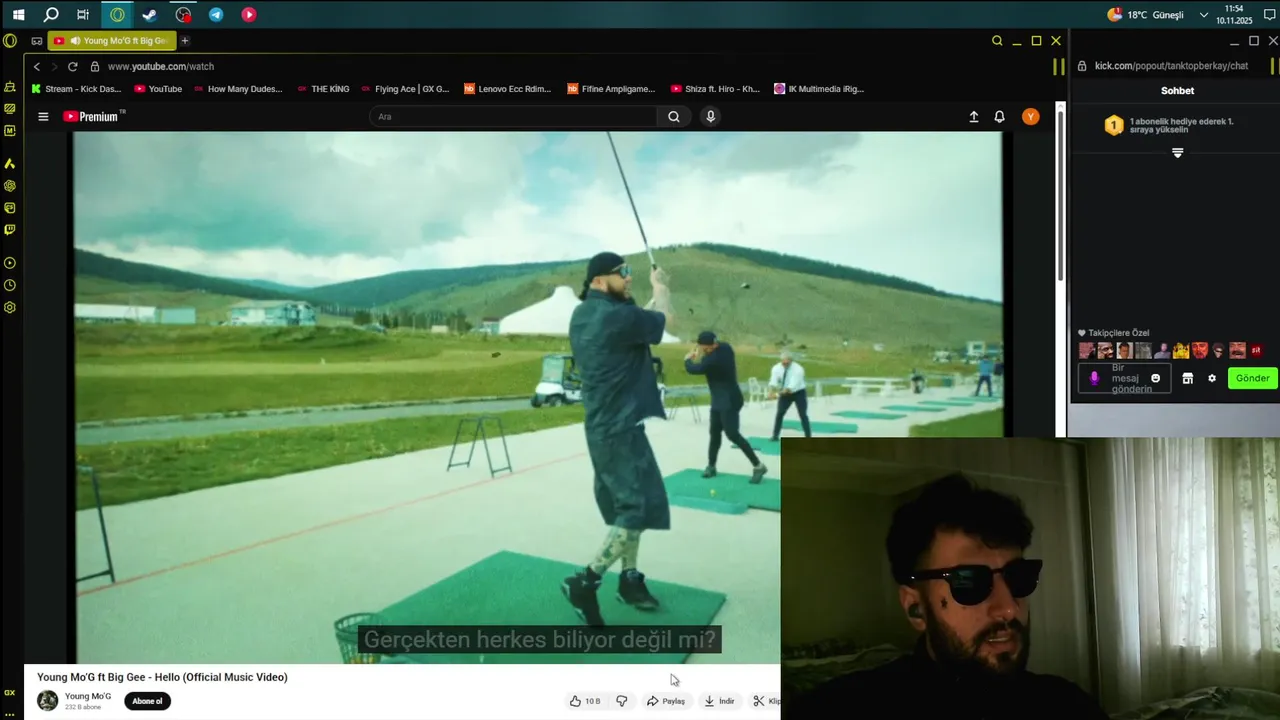The width and height of the screenshot is (1280, 720).
Task: Send the message with Gönder button
Action: click(x=1253, y=378)
